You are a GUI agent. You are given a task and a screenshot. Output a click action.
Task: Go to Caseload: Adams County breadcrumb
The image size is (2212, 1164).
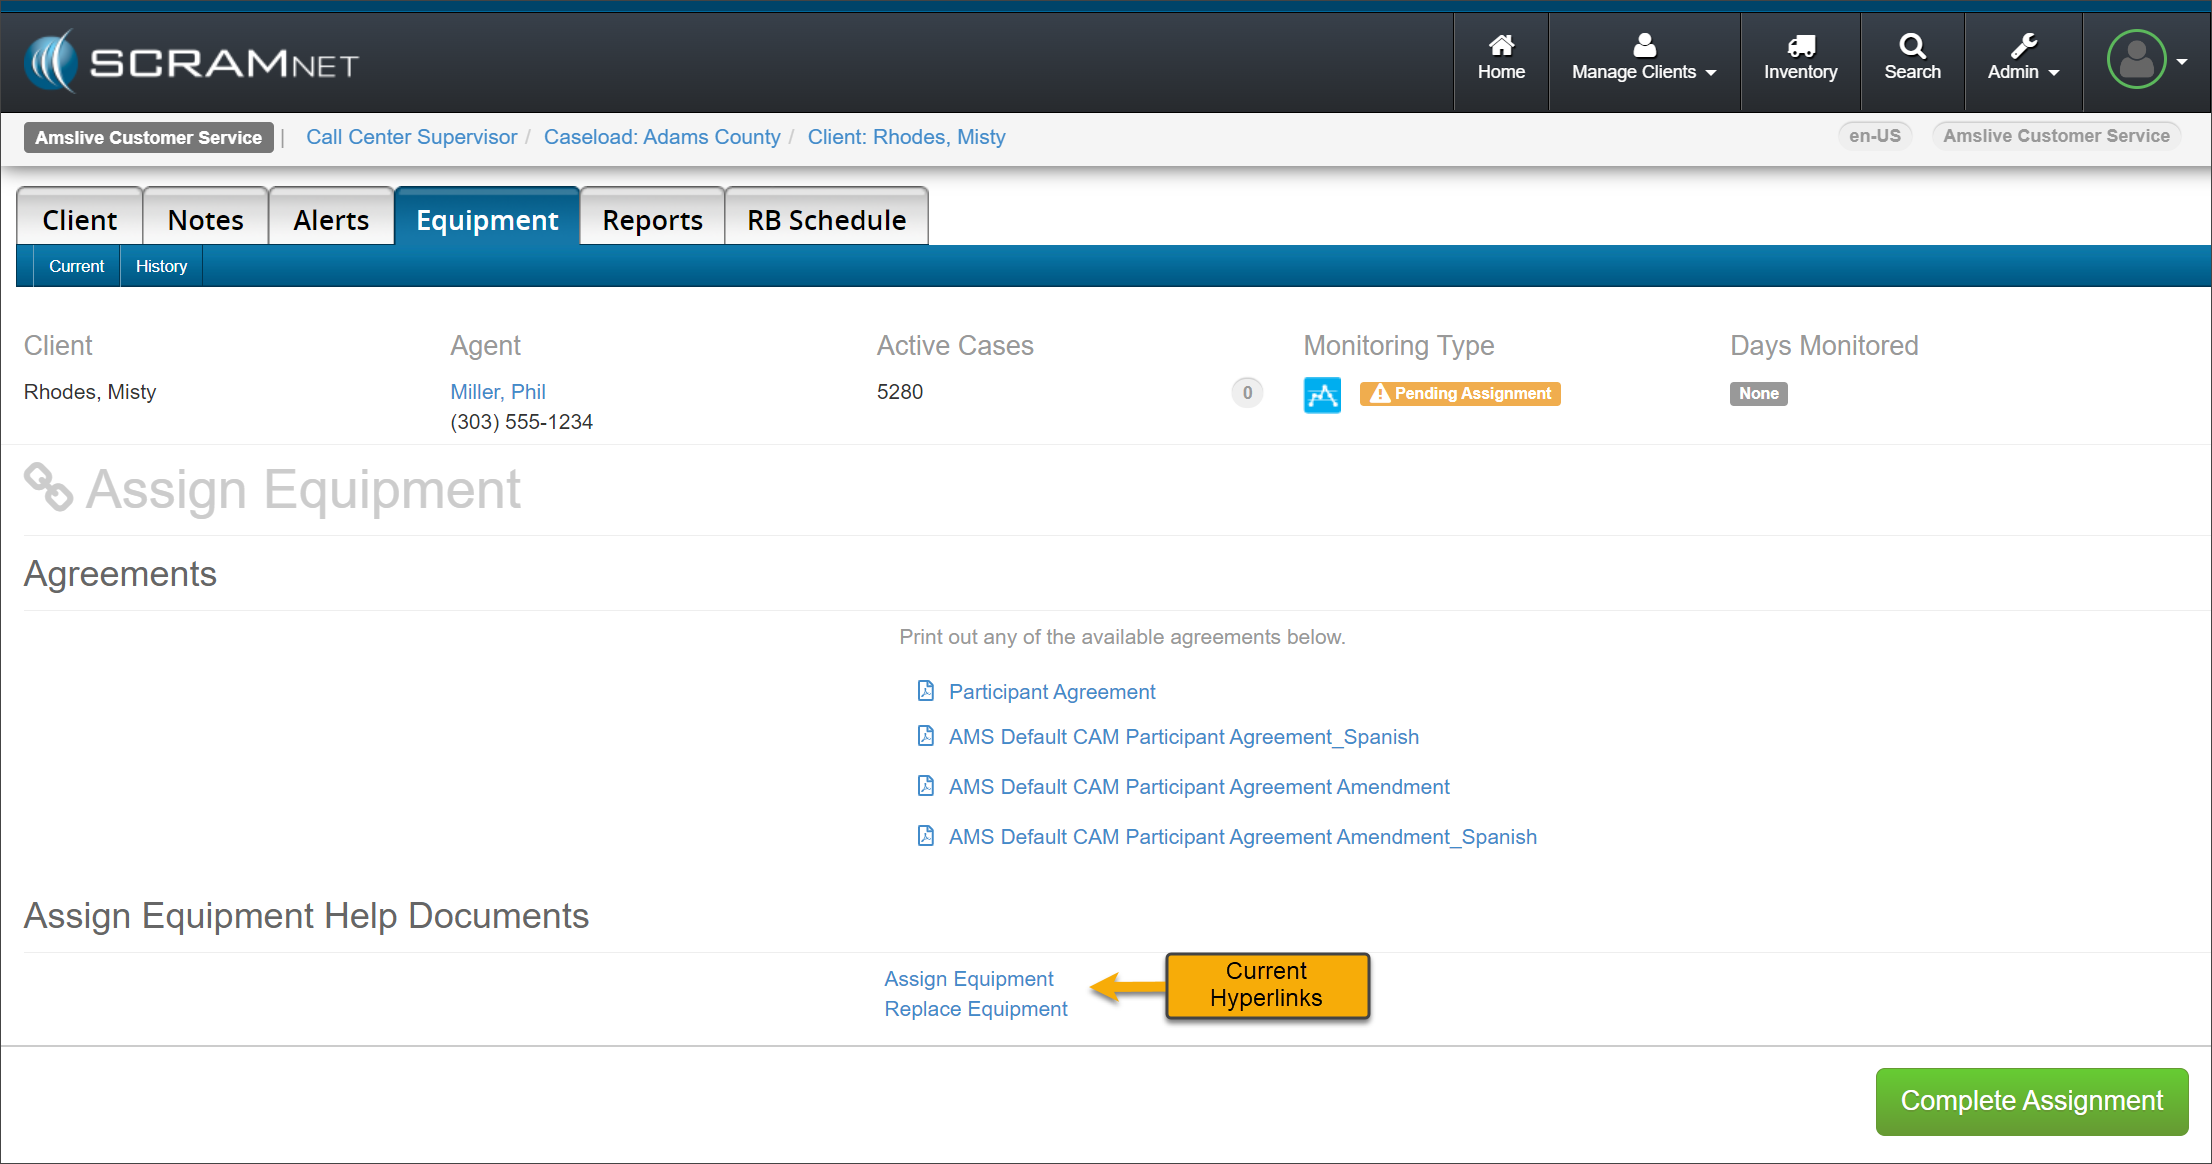click(661, 137)
